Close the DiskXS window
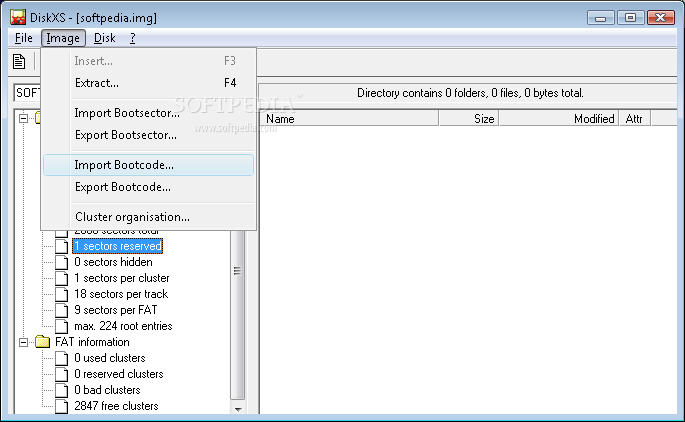Image resolution: width=685 pixels, height=422 pixels. (x=661, y=18)
